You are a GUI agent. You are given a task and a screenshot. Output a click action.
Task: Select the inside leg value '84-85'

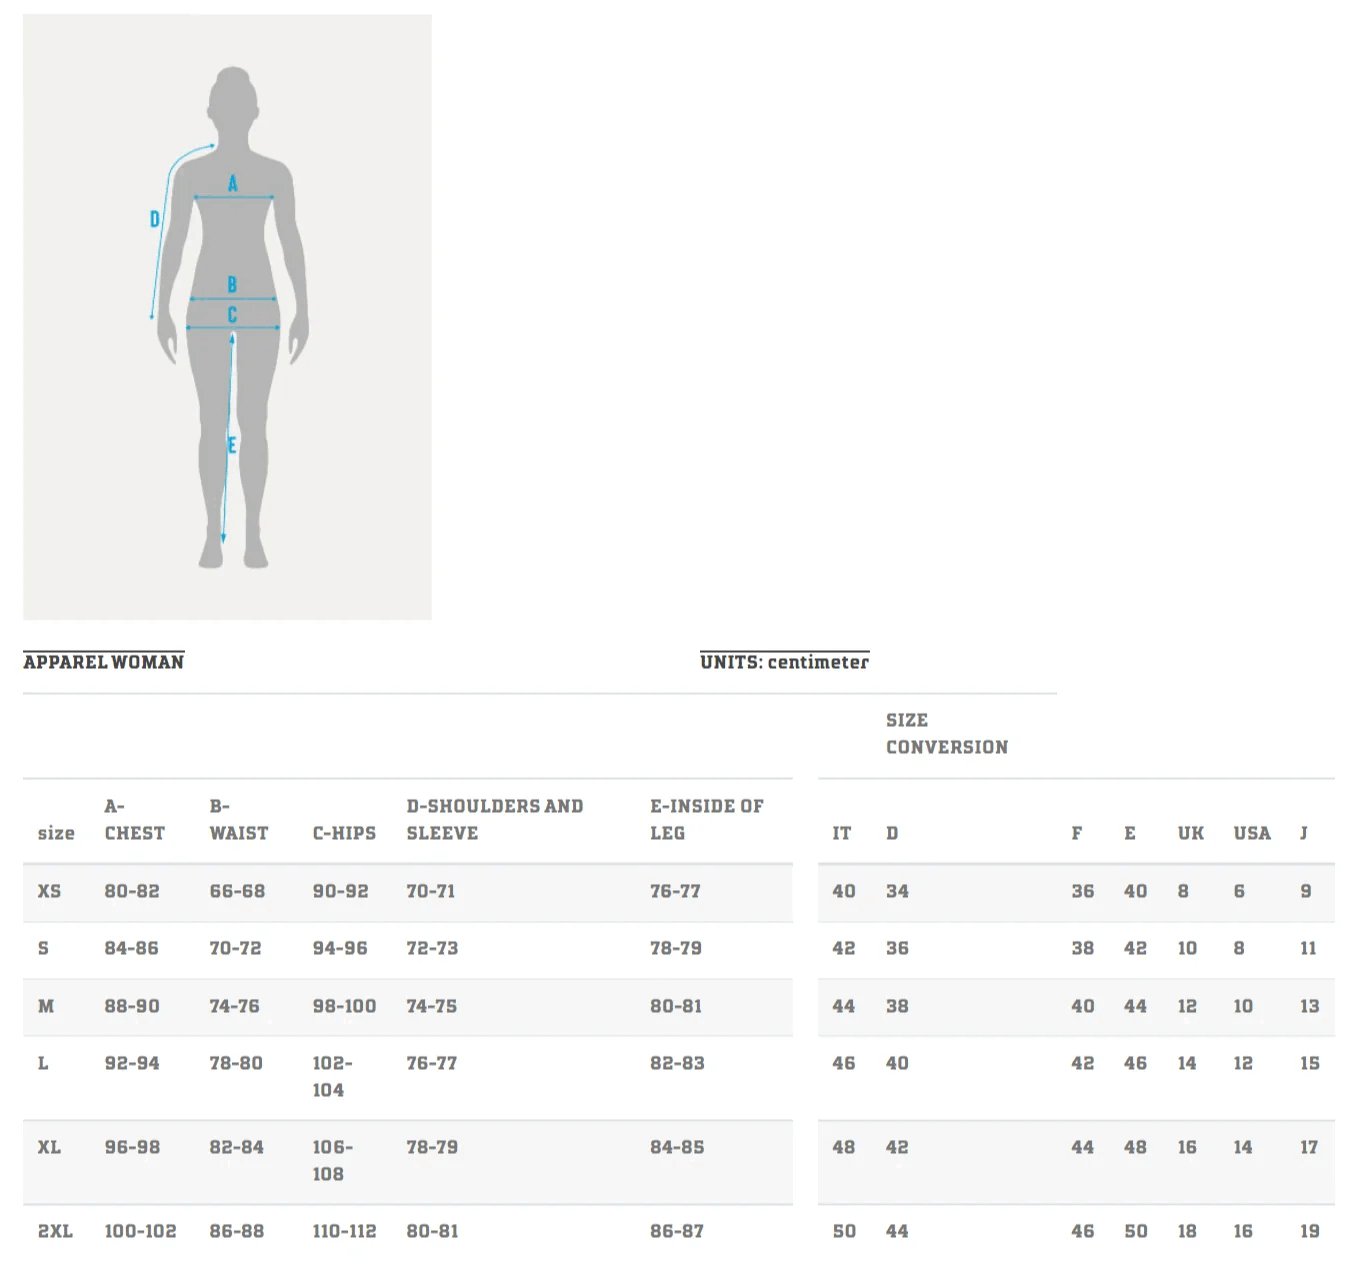pos(677,1147)
